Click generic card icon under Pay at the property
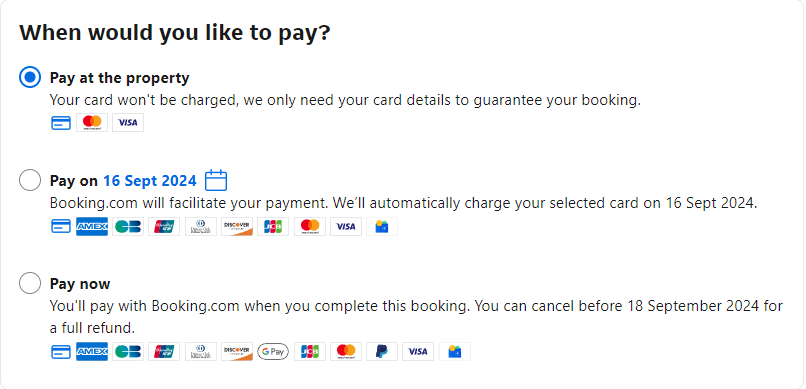Viewport: 806px width, 389px height. click(x=61, y=123)
